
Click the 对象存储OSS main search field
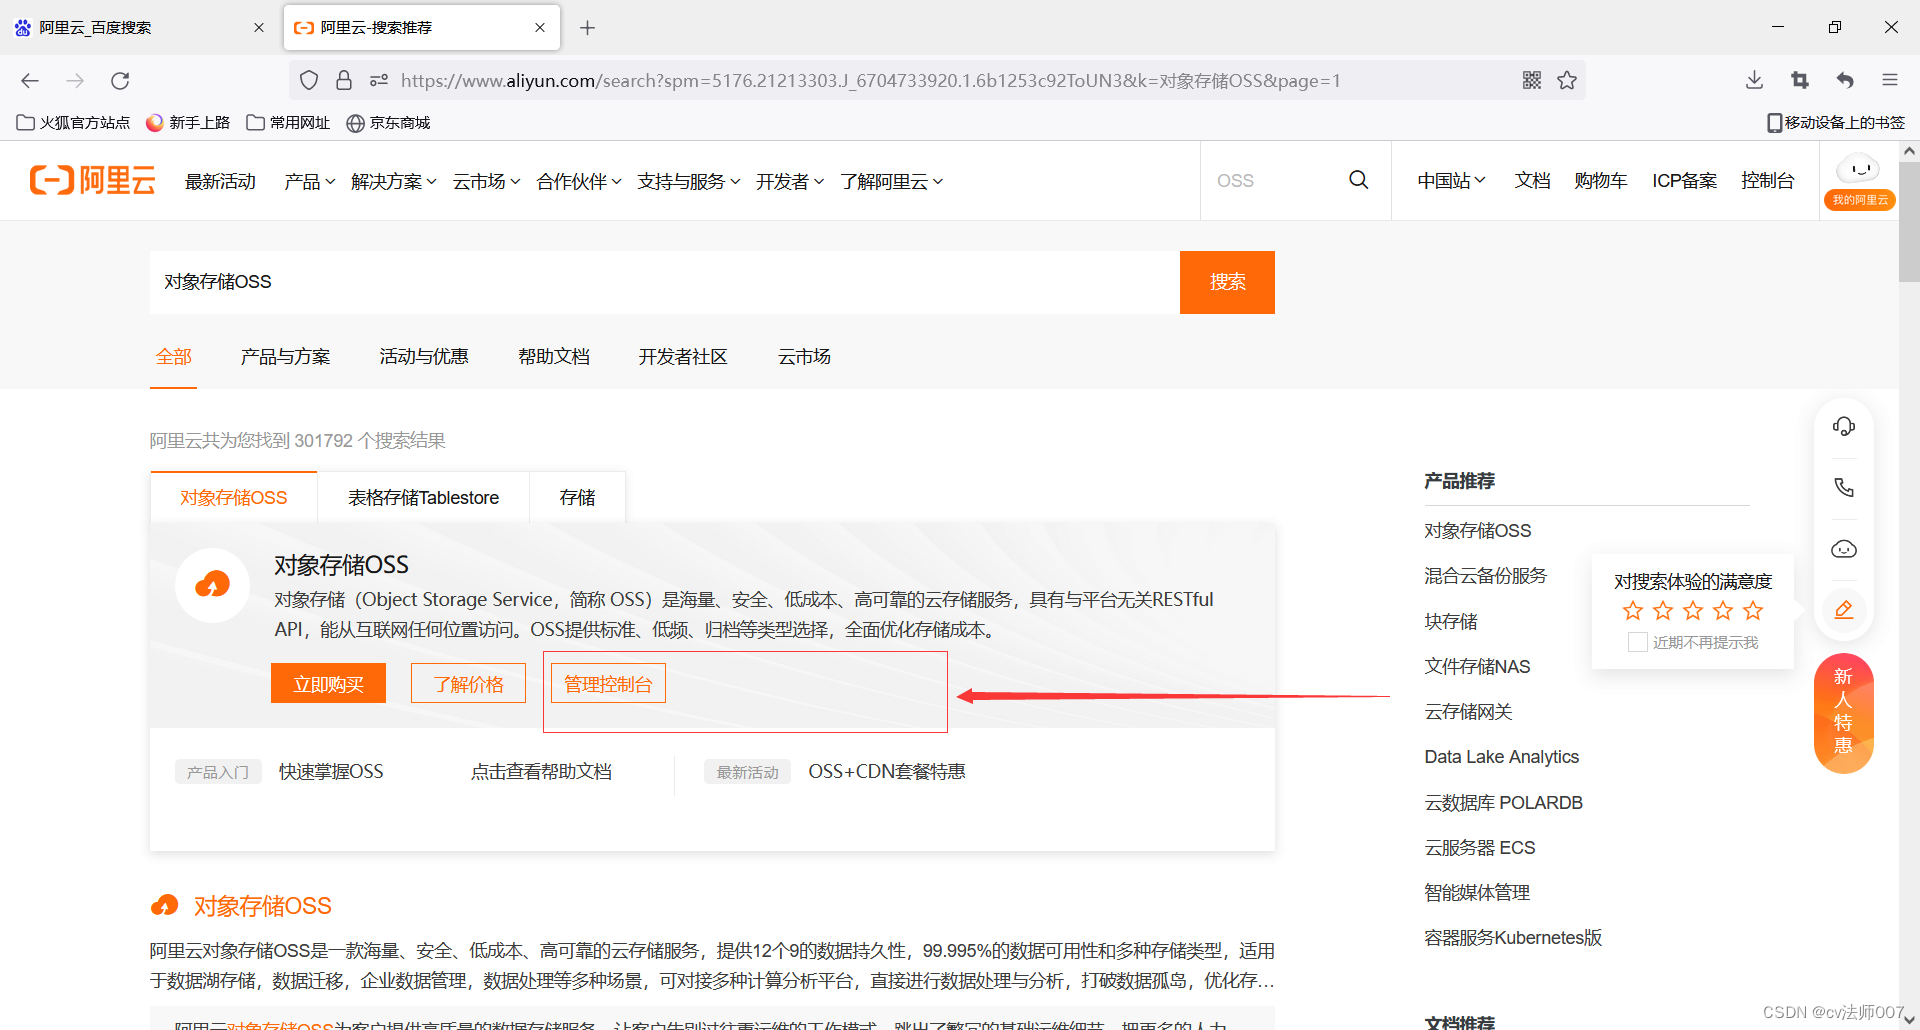click(664, 282)
